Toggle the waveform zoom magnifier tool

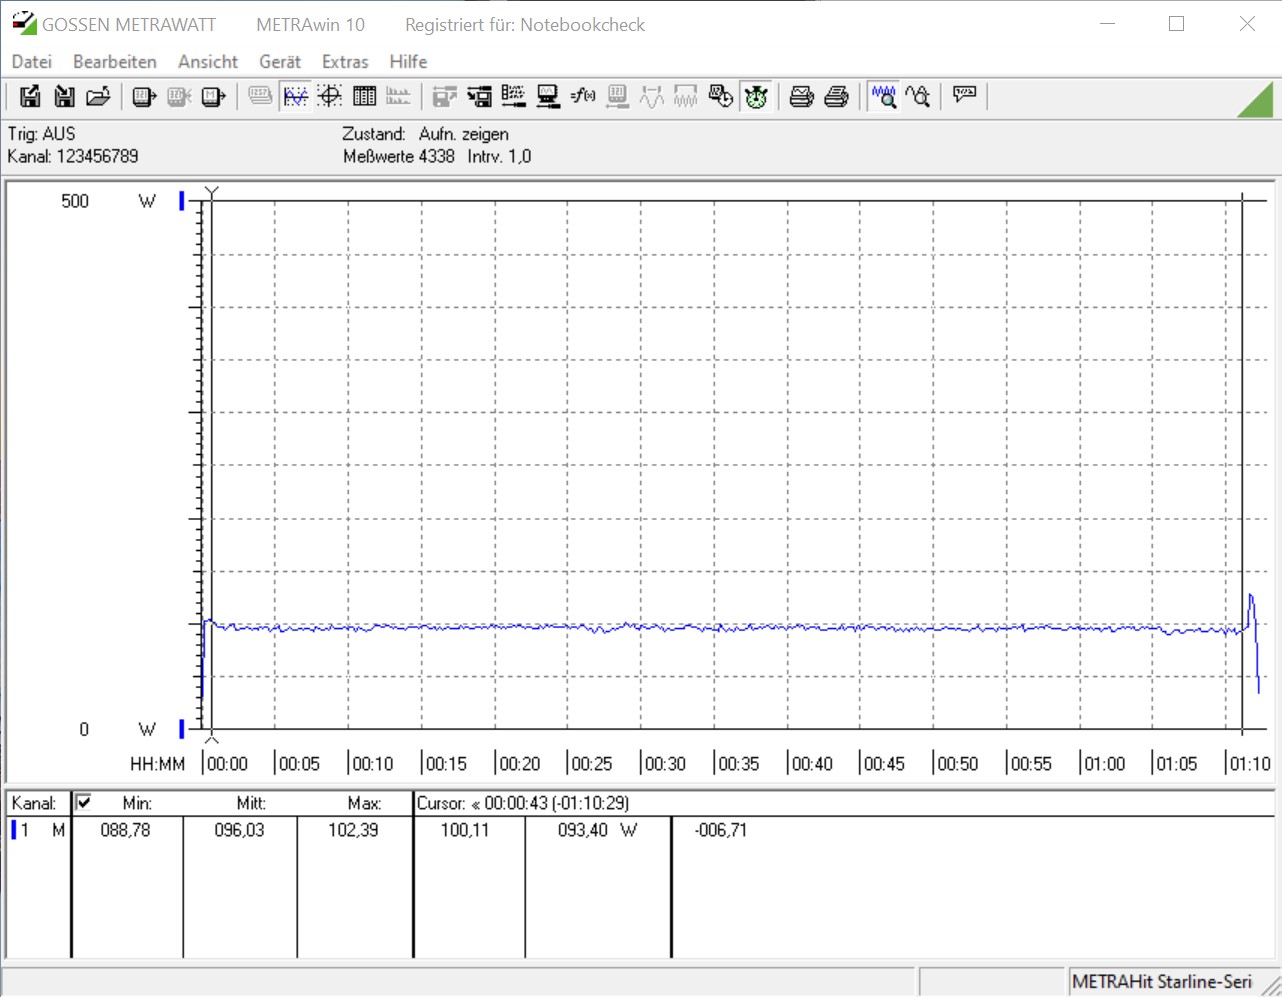883,96
